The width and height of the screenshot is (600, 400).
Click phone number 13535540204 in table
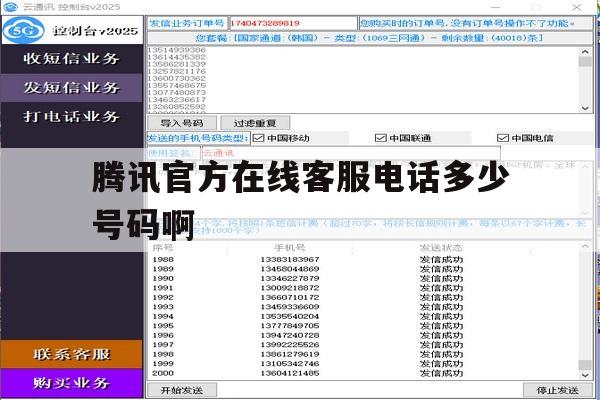[x=290, y=316]
